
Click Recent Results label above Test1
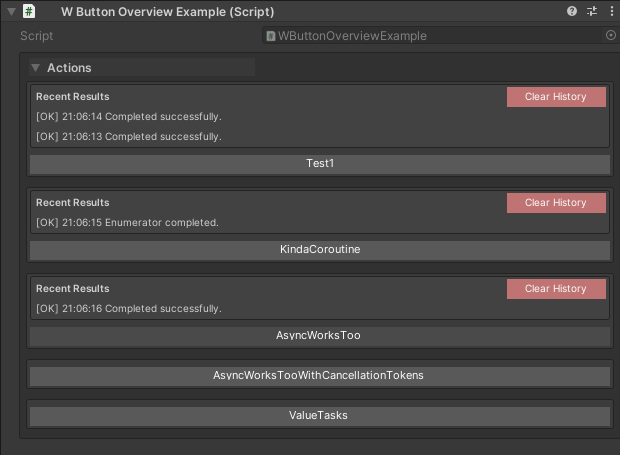click(x=73, y=97)
